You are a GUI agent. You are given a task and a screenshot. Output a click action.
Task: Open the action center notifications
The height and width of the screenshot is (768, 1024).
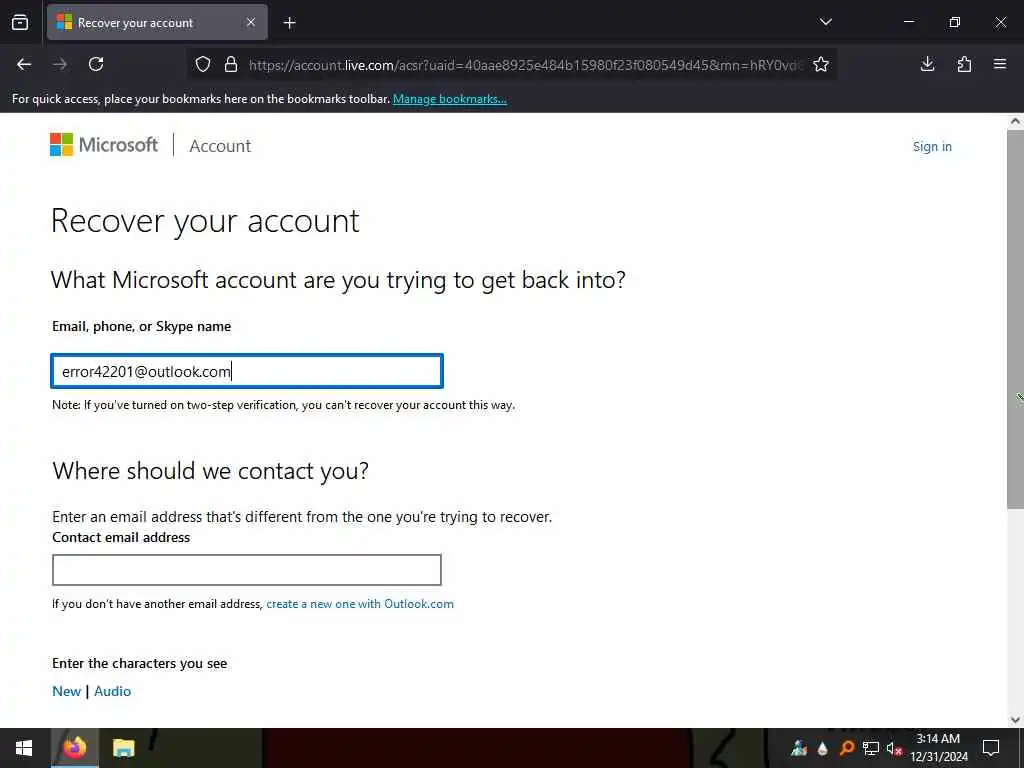click(991, 748)
